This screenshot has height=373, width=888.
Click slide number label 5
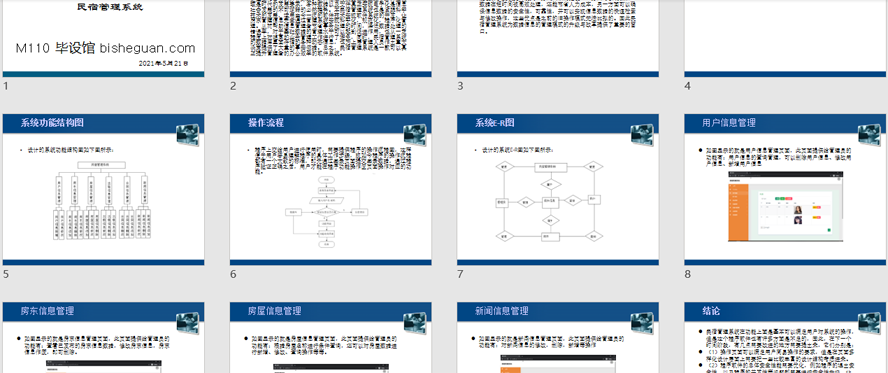[x=6, y=274]
